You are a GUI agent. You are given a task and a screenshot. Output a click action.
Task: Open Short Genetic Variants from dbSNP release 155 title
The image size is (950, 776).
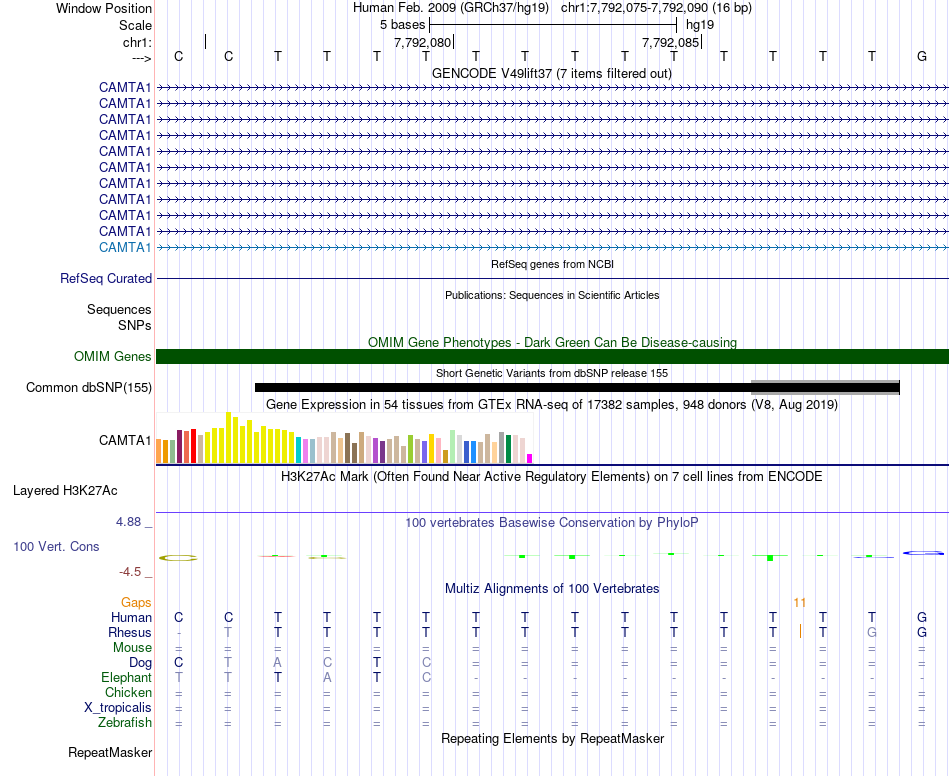pos(552,373)
